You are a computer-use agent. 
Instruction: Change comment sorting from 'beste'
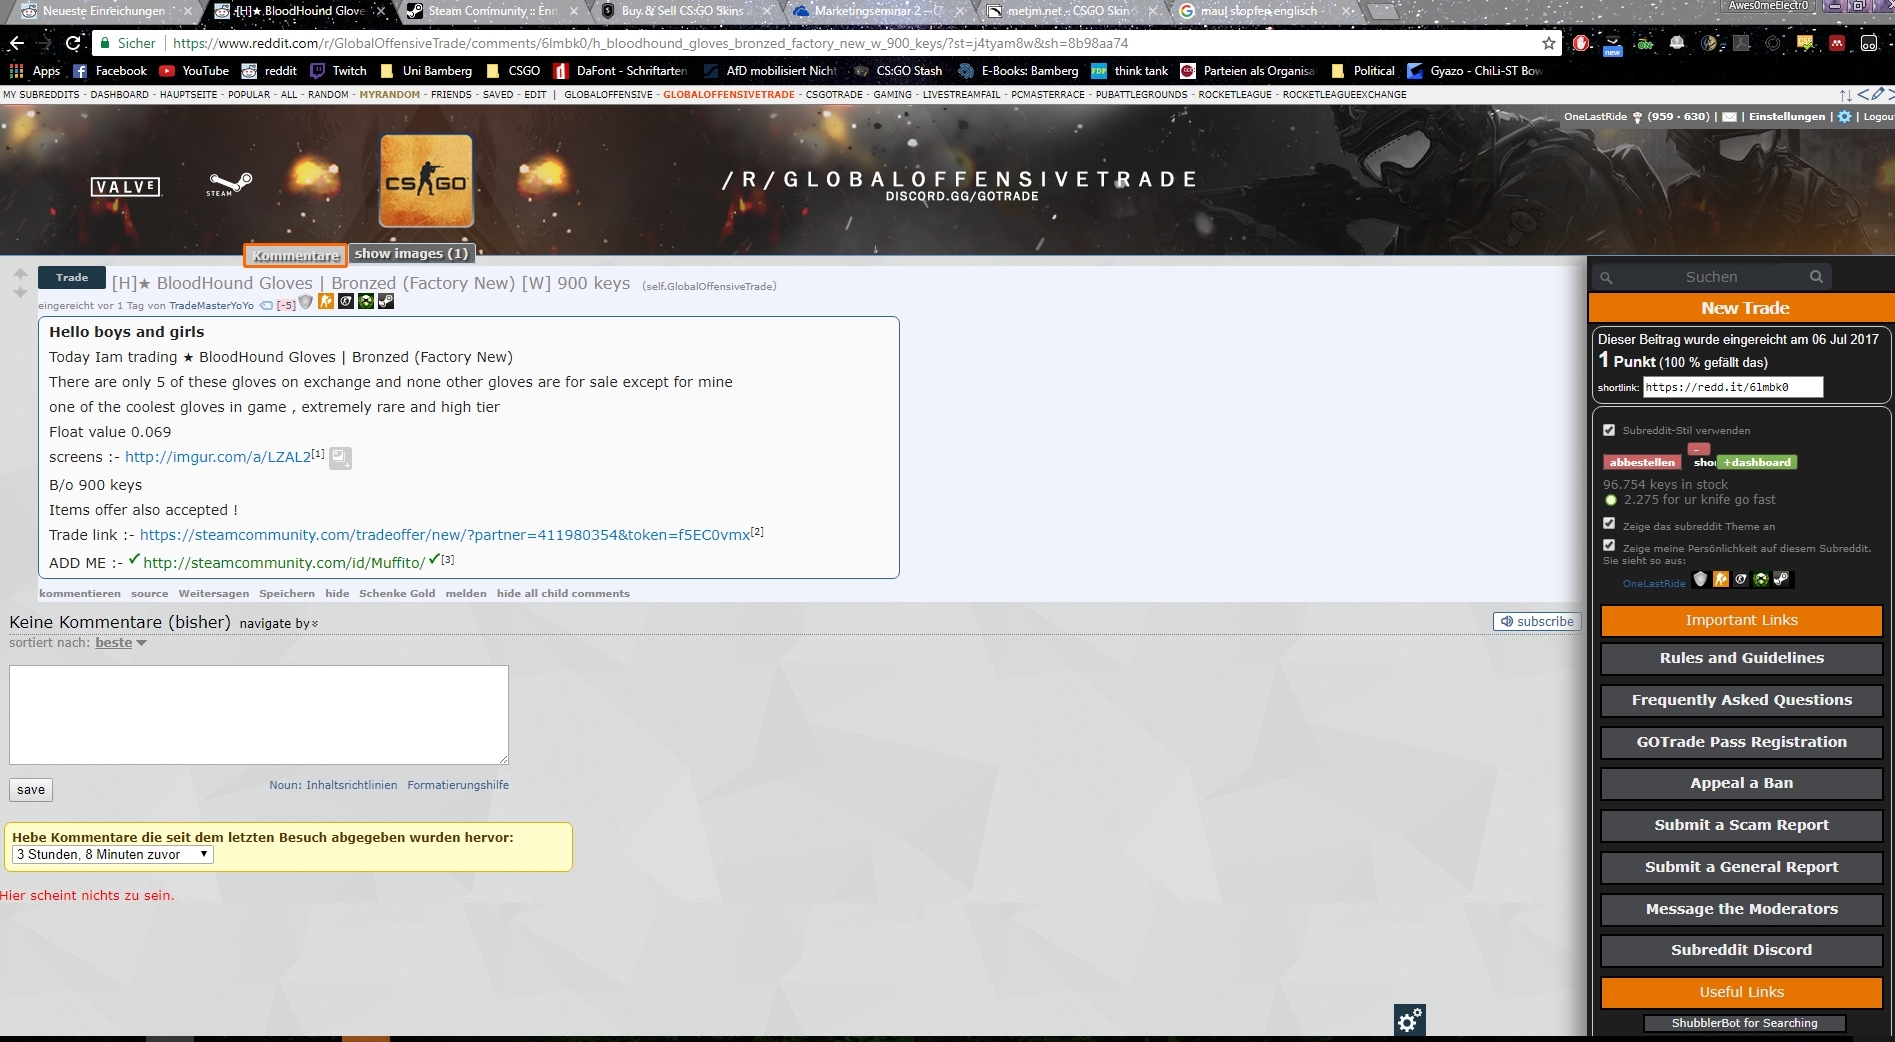tap(120, 643)
